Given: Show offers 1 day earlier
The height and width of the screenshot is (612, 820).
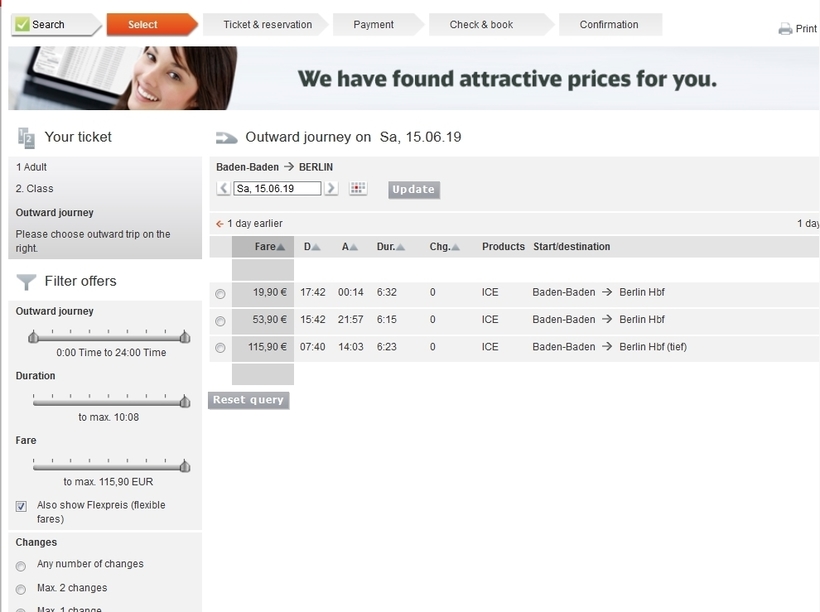Looking at the screenshot, I should (250, 224).
